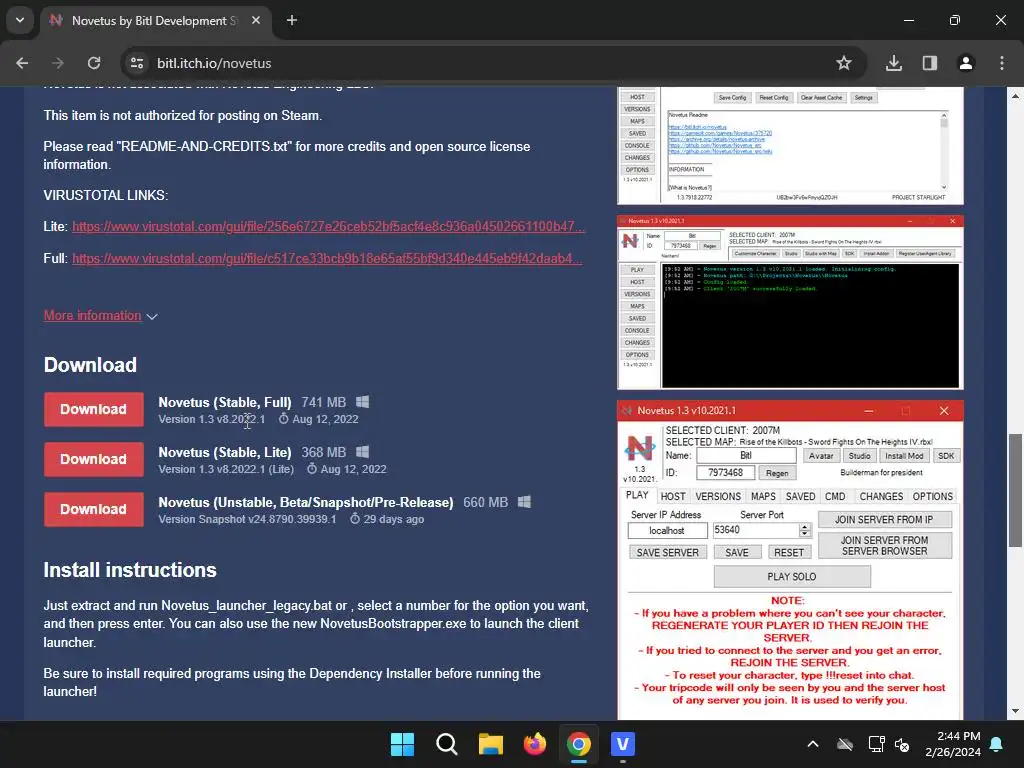The width and height of the screenshot is (1024, 768).
Task: Click the page vertical scrollbar thumb
Action: click(x=1015, y=490)
